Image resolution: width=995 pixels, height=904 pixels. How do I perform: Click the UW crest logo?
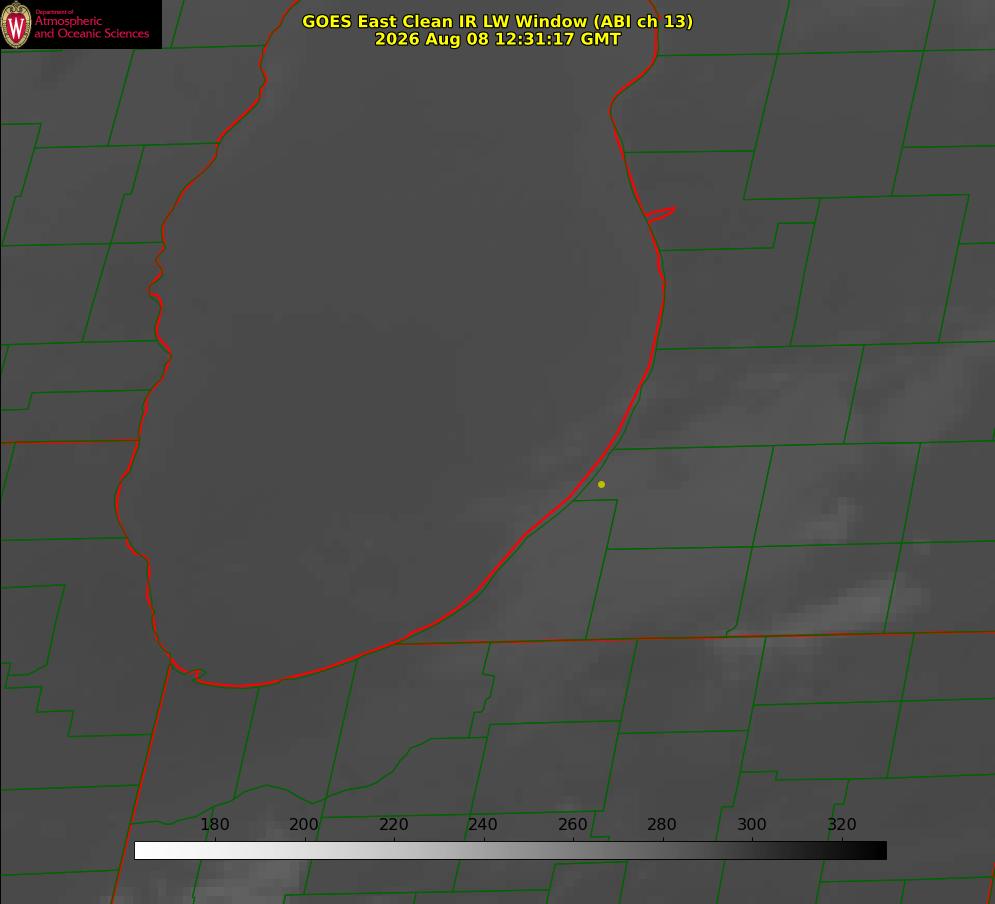coord(16,24)
